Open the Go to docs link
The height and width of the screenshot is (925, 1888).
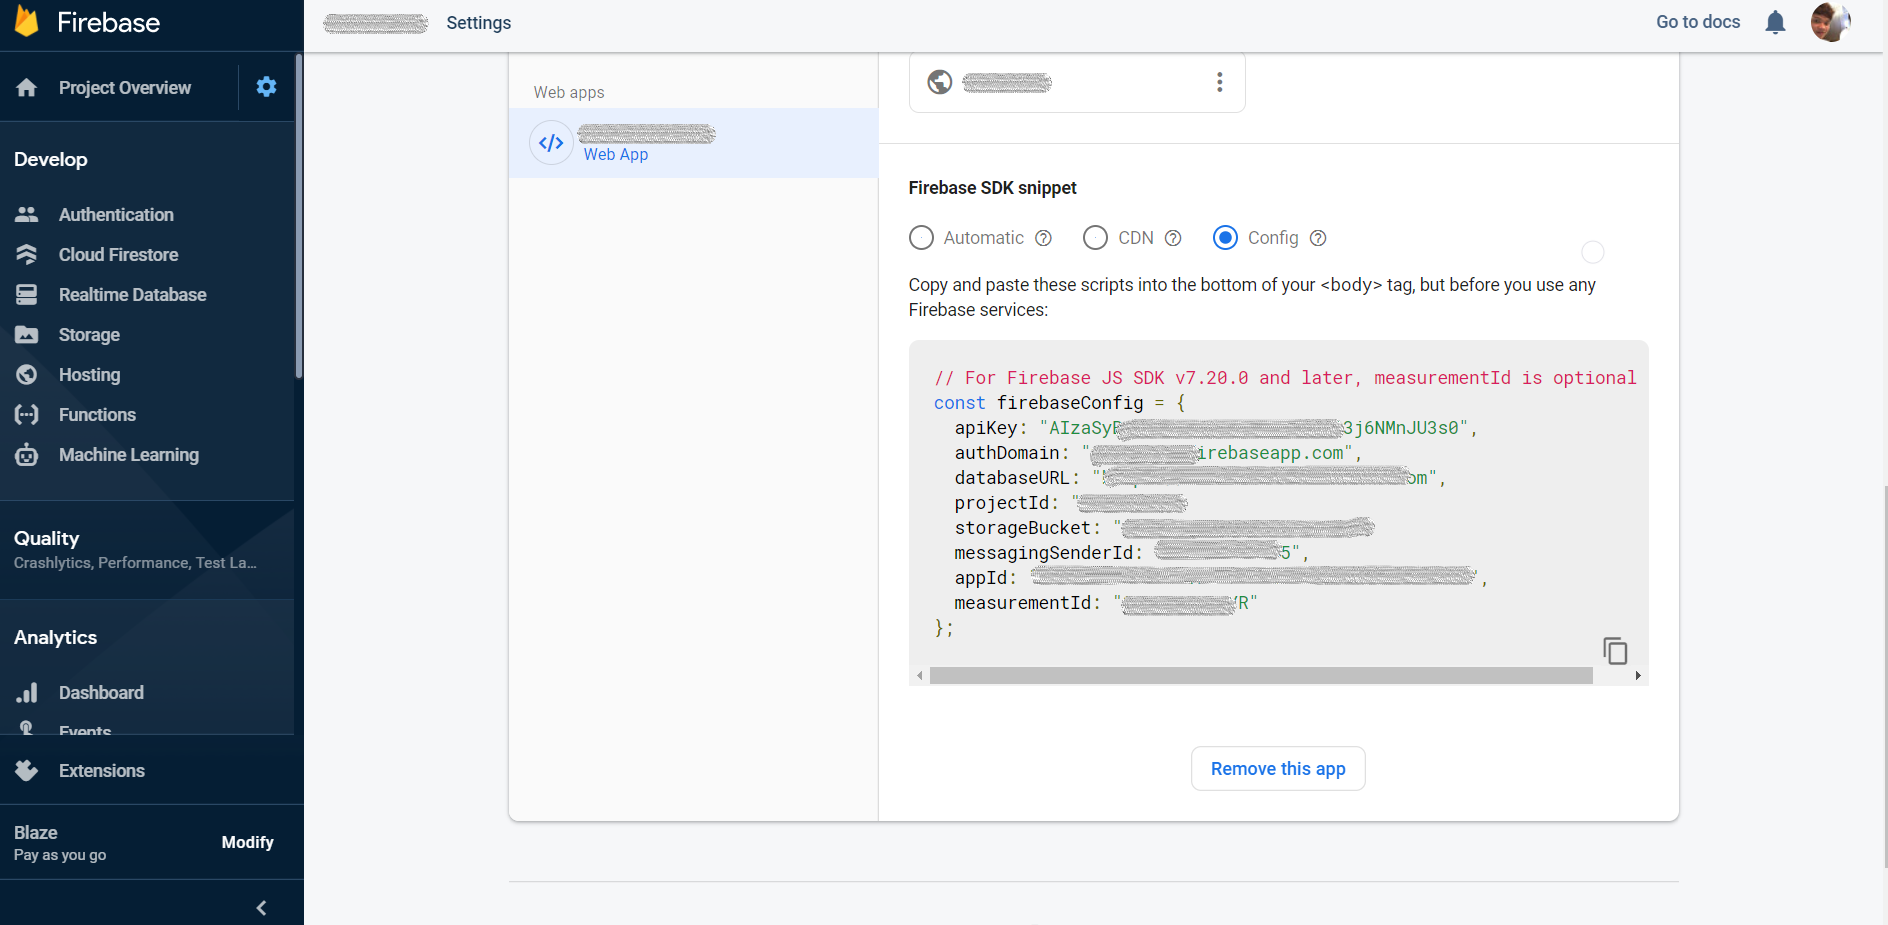1697,22
